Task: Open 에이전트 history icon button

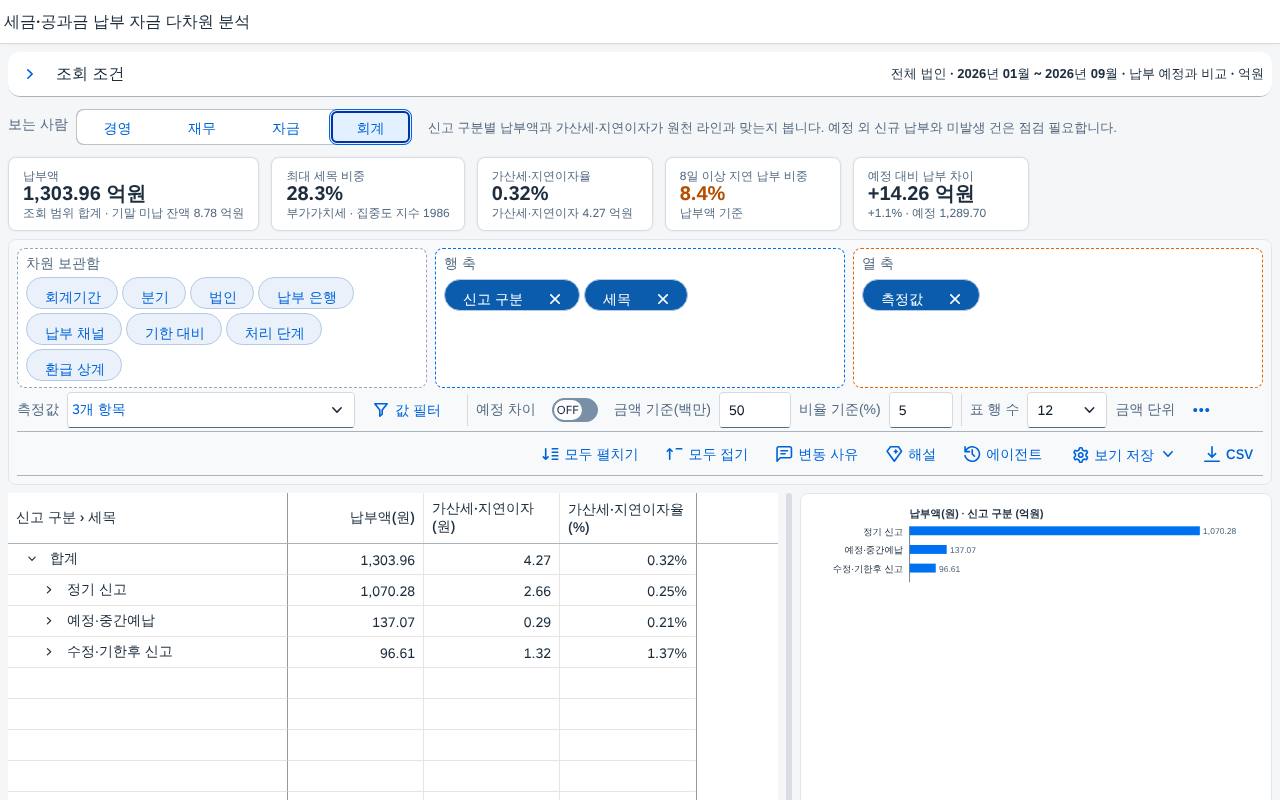Action: (1003, 454)
